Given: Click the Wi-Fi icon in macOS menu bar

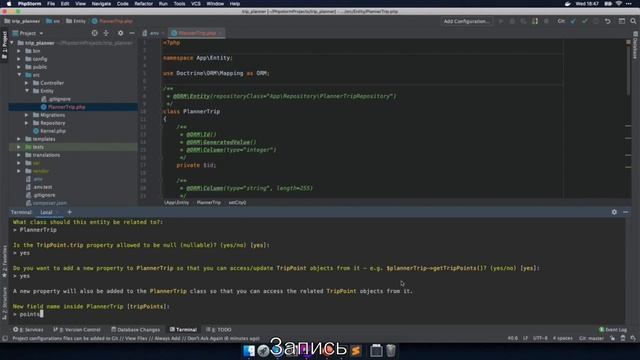Looking at the screenshot, I should [619, 4].
